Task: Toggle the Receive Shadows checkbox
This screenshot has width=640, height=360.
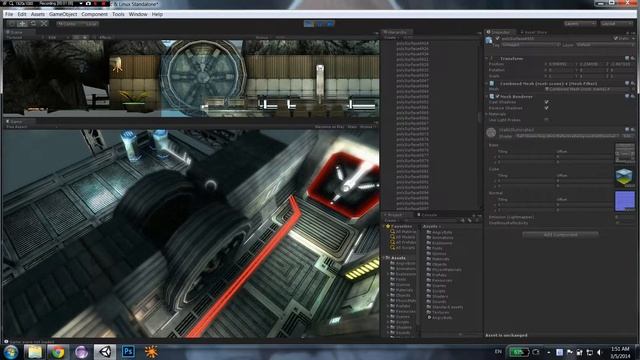Action: click(x=546, y=108)
